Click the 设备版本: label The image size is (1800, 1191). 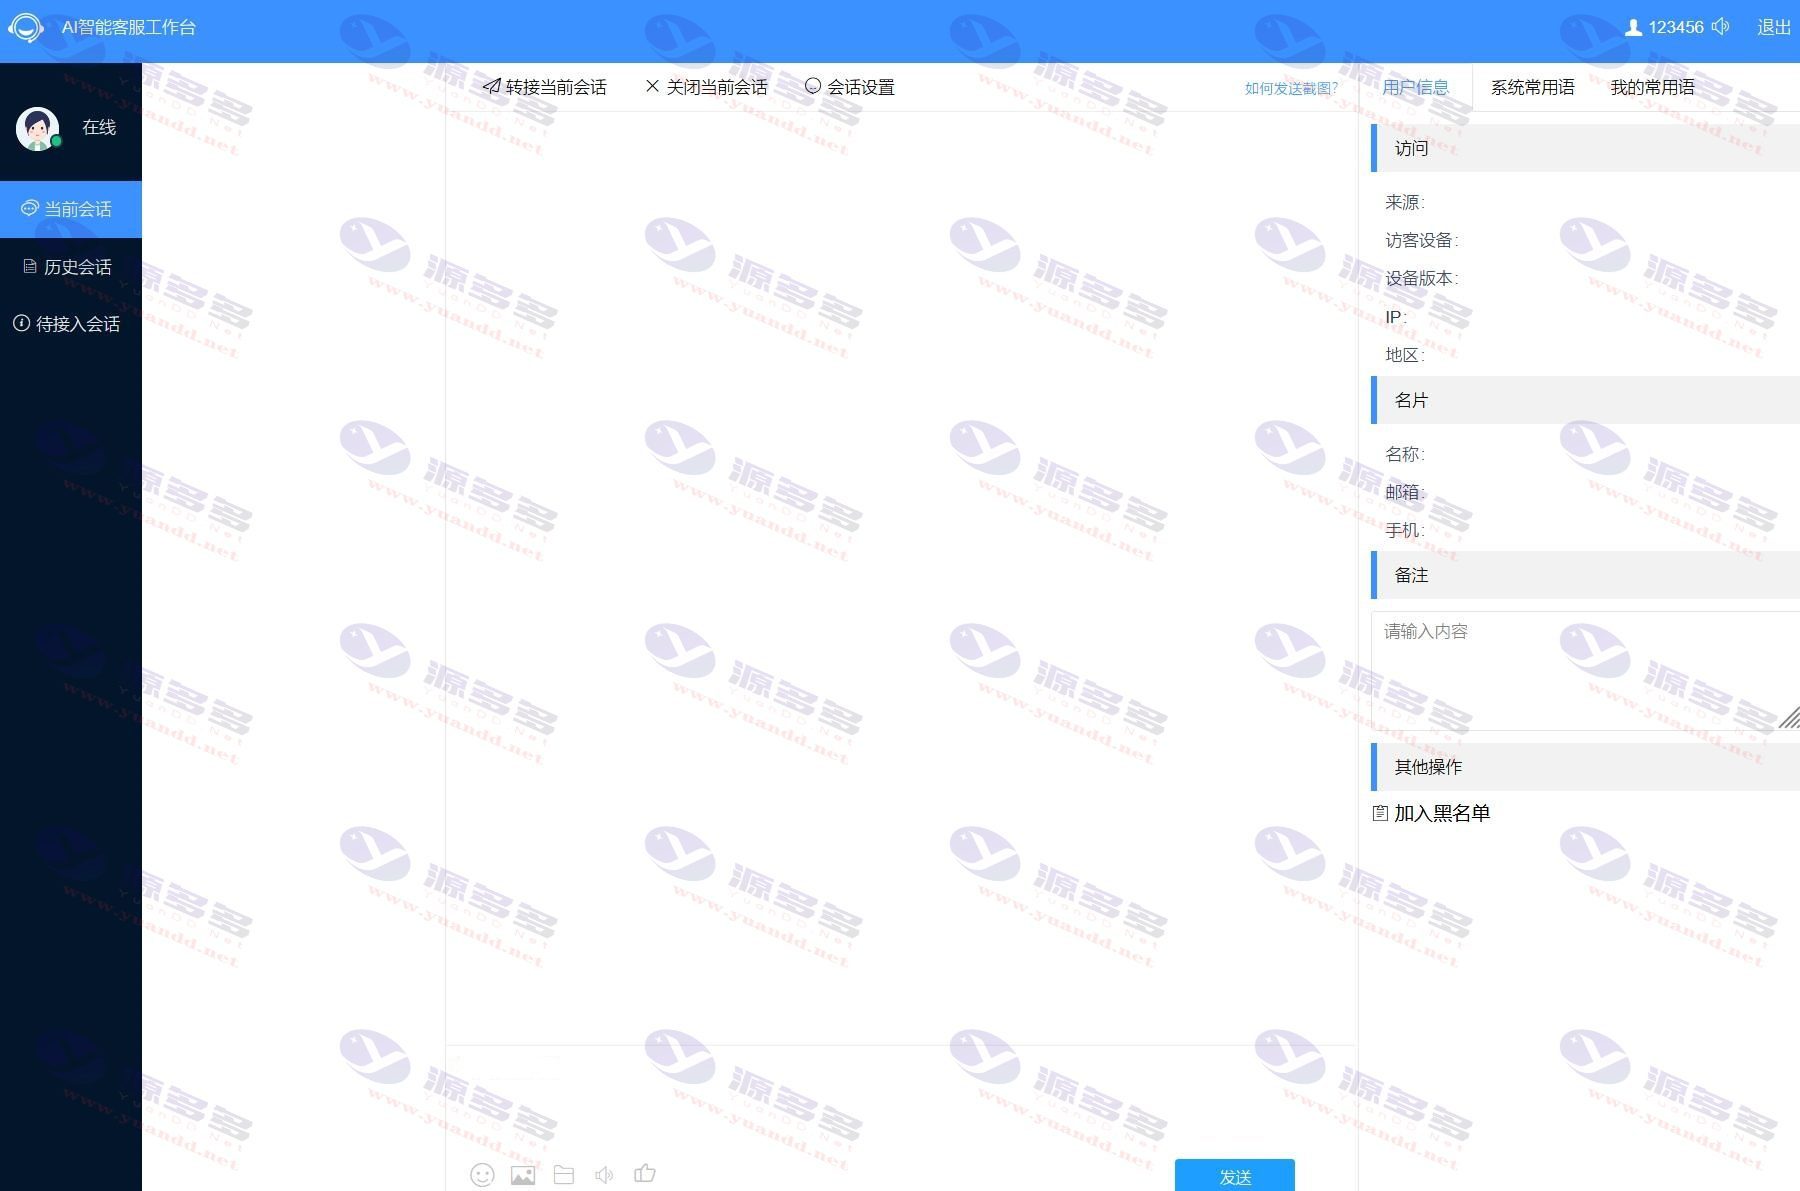[1422, 278]
